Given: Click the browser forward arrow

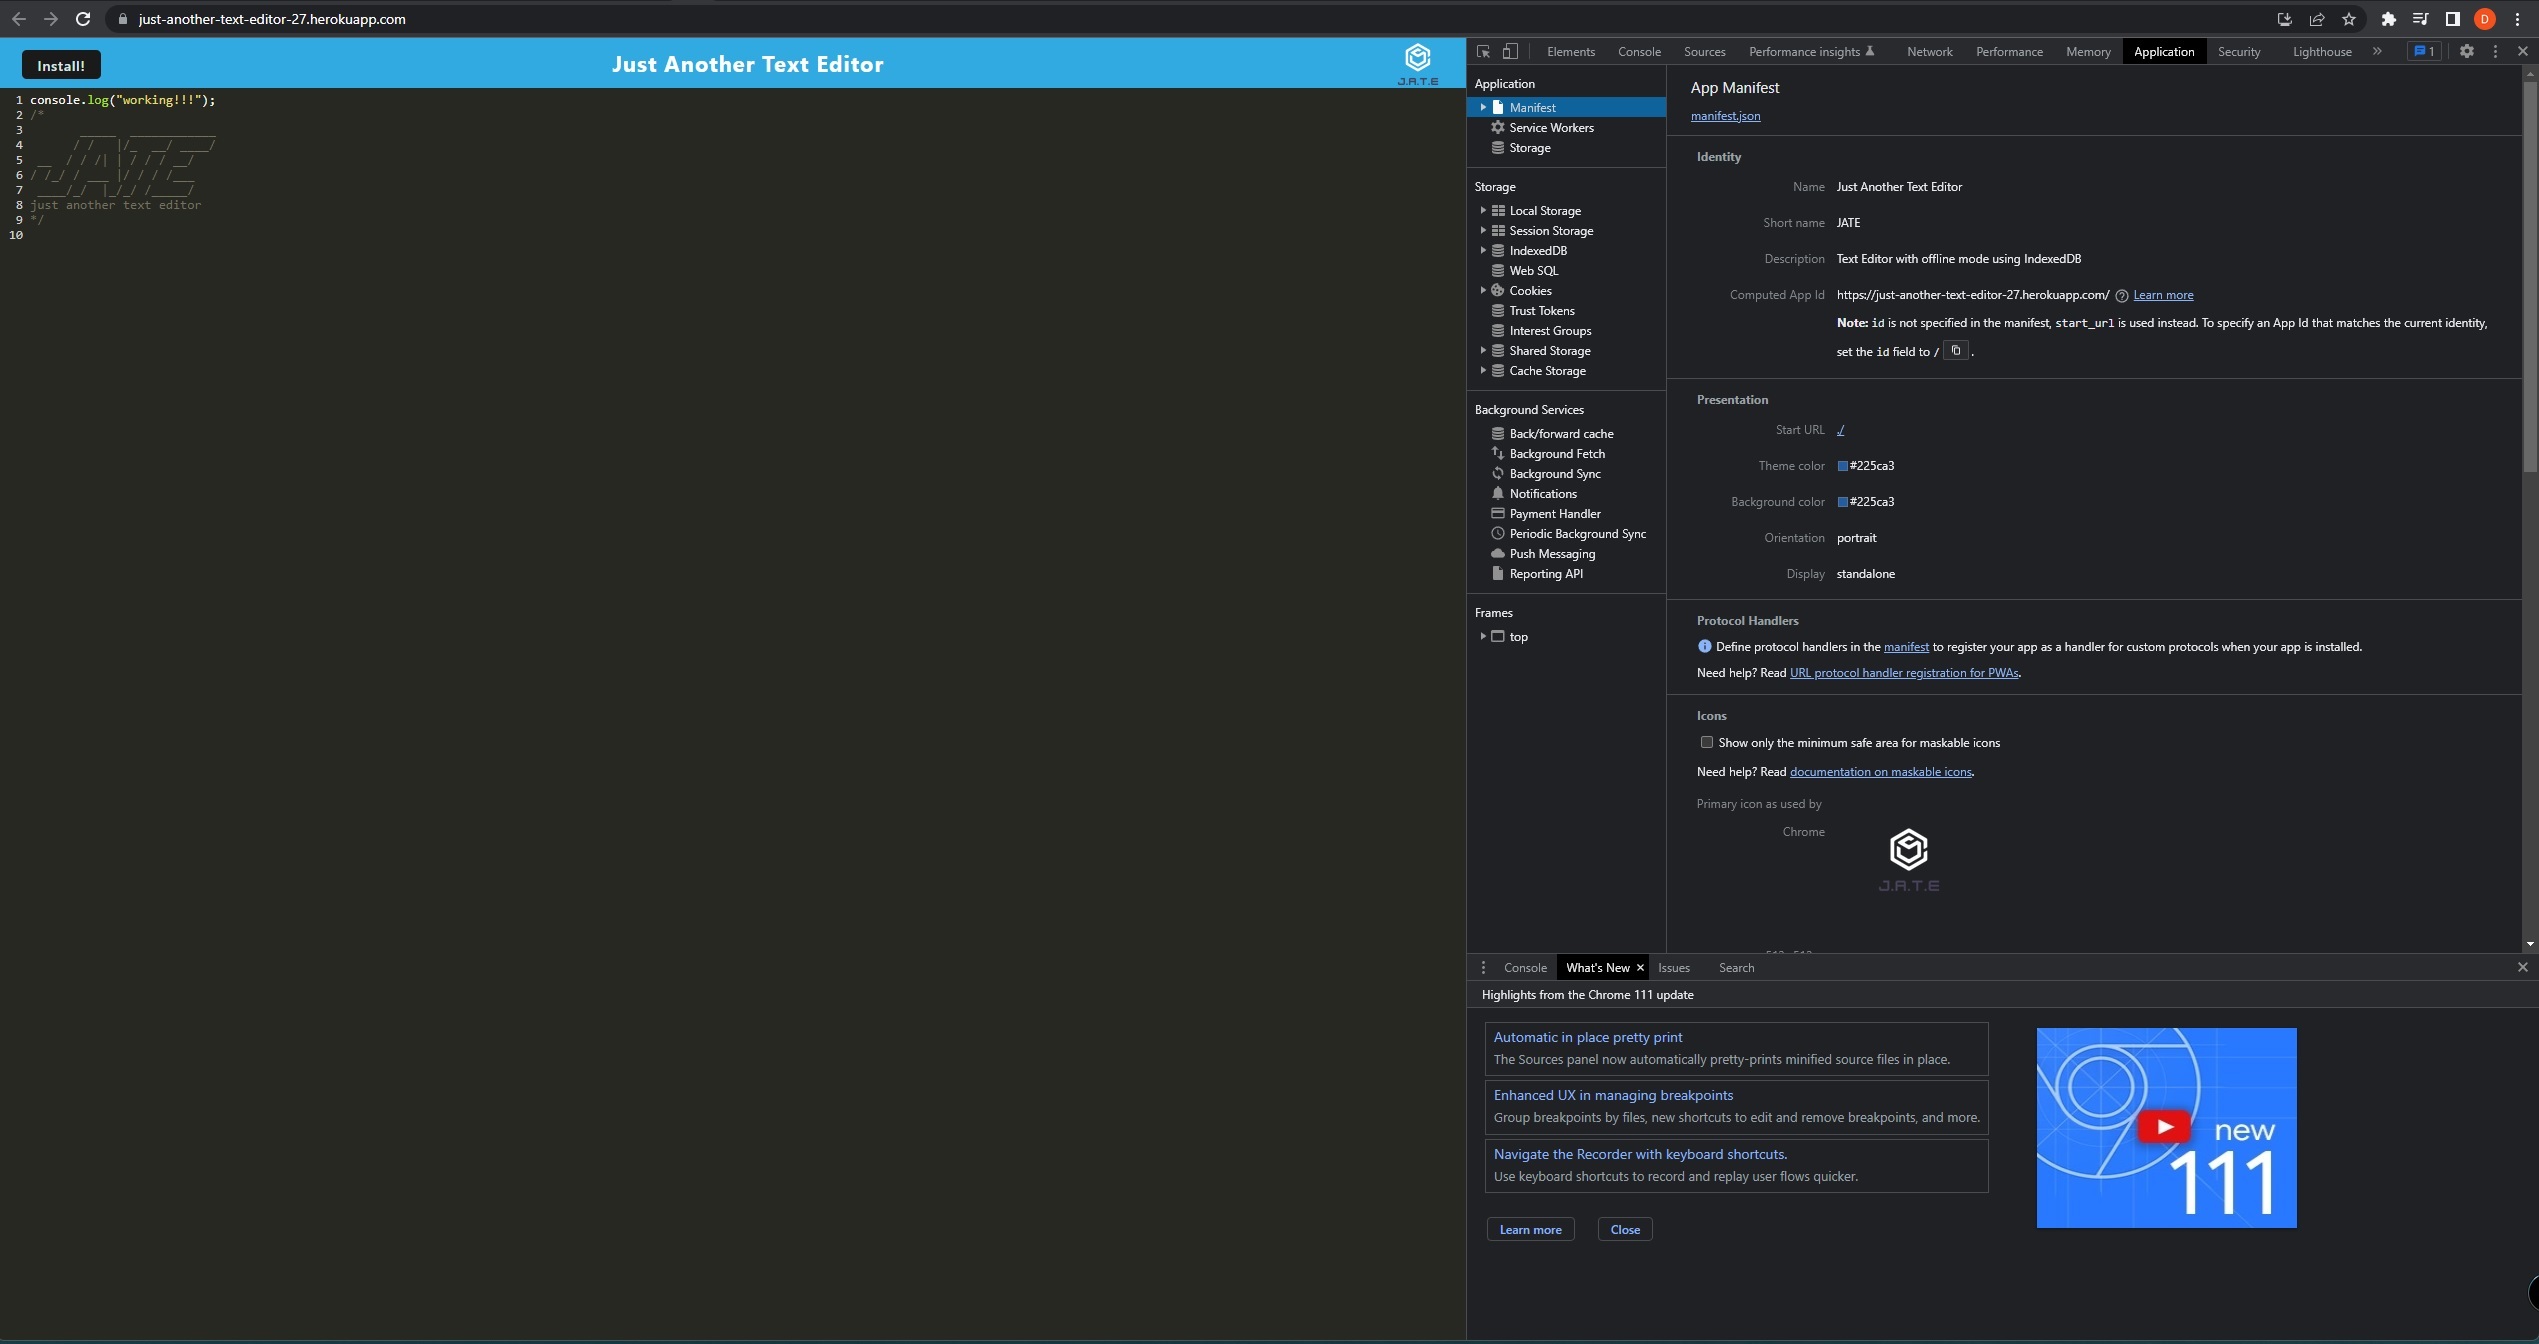Looking at the screenshot, I should (x=51, y=19).
